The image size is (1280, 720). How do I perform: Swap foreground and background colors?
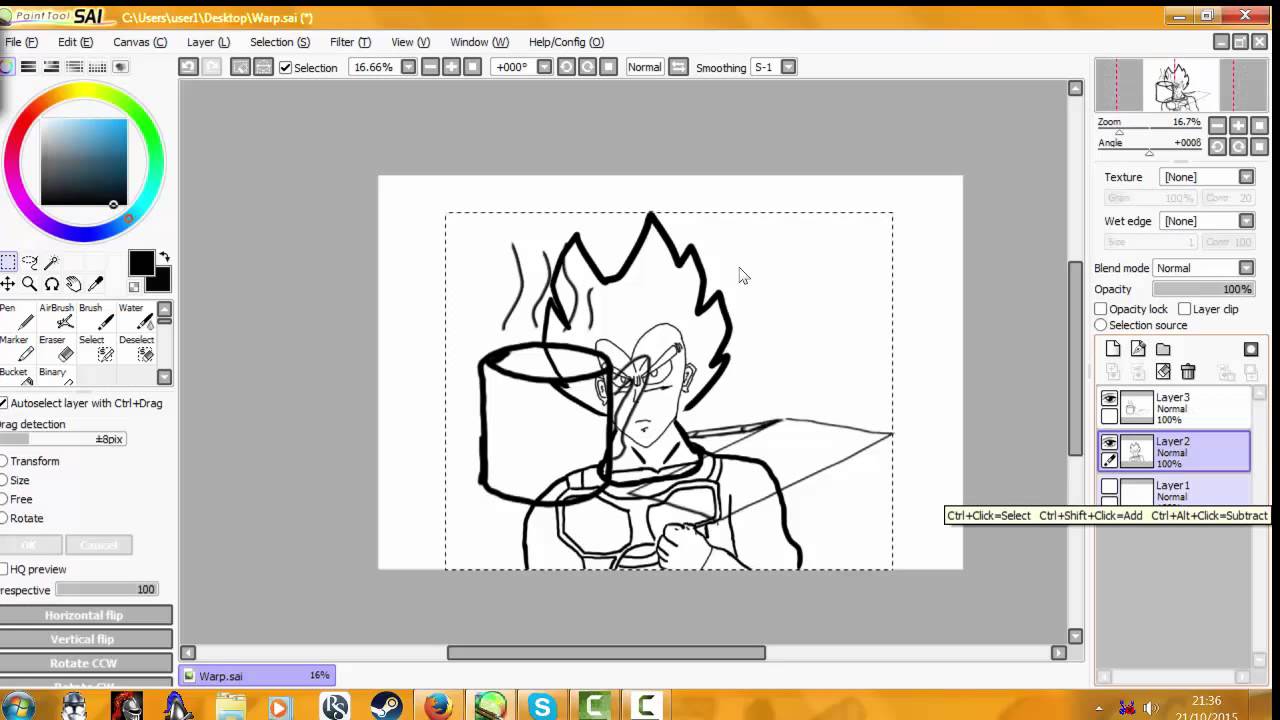click(x=164, y=257)
